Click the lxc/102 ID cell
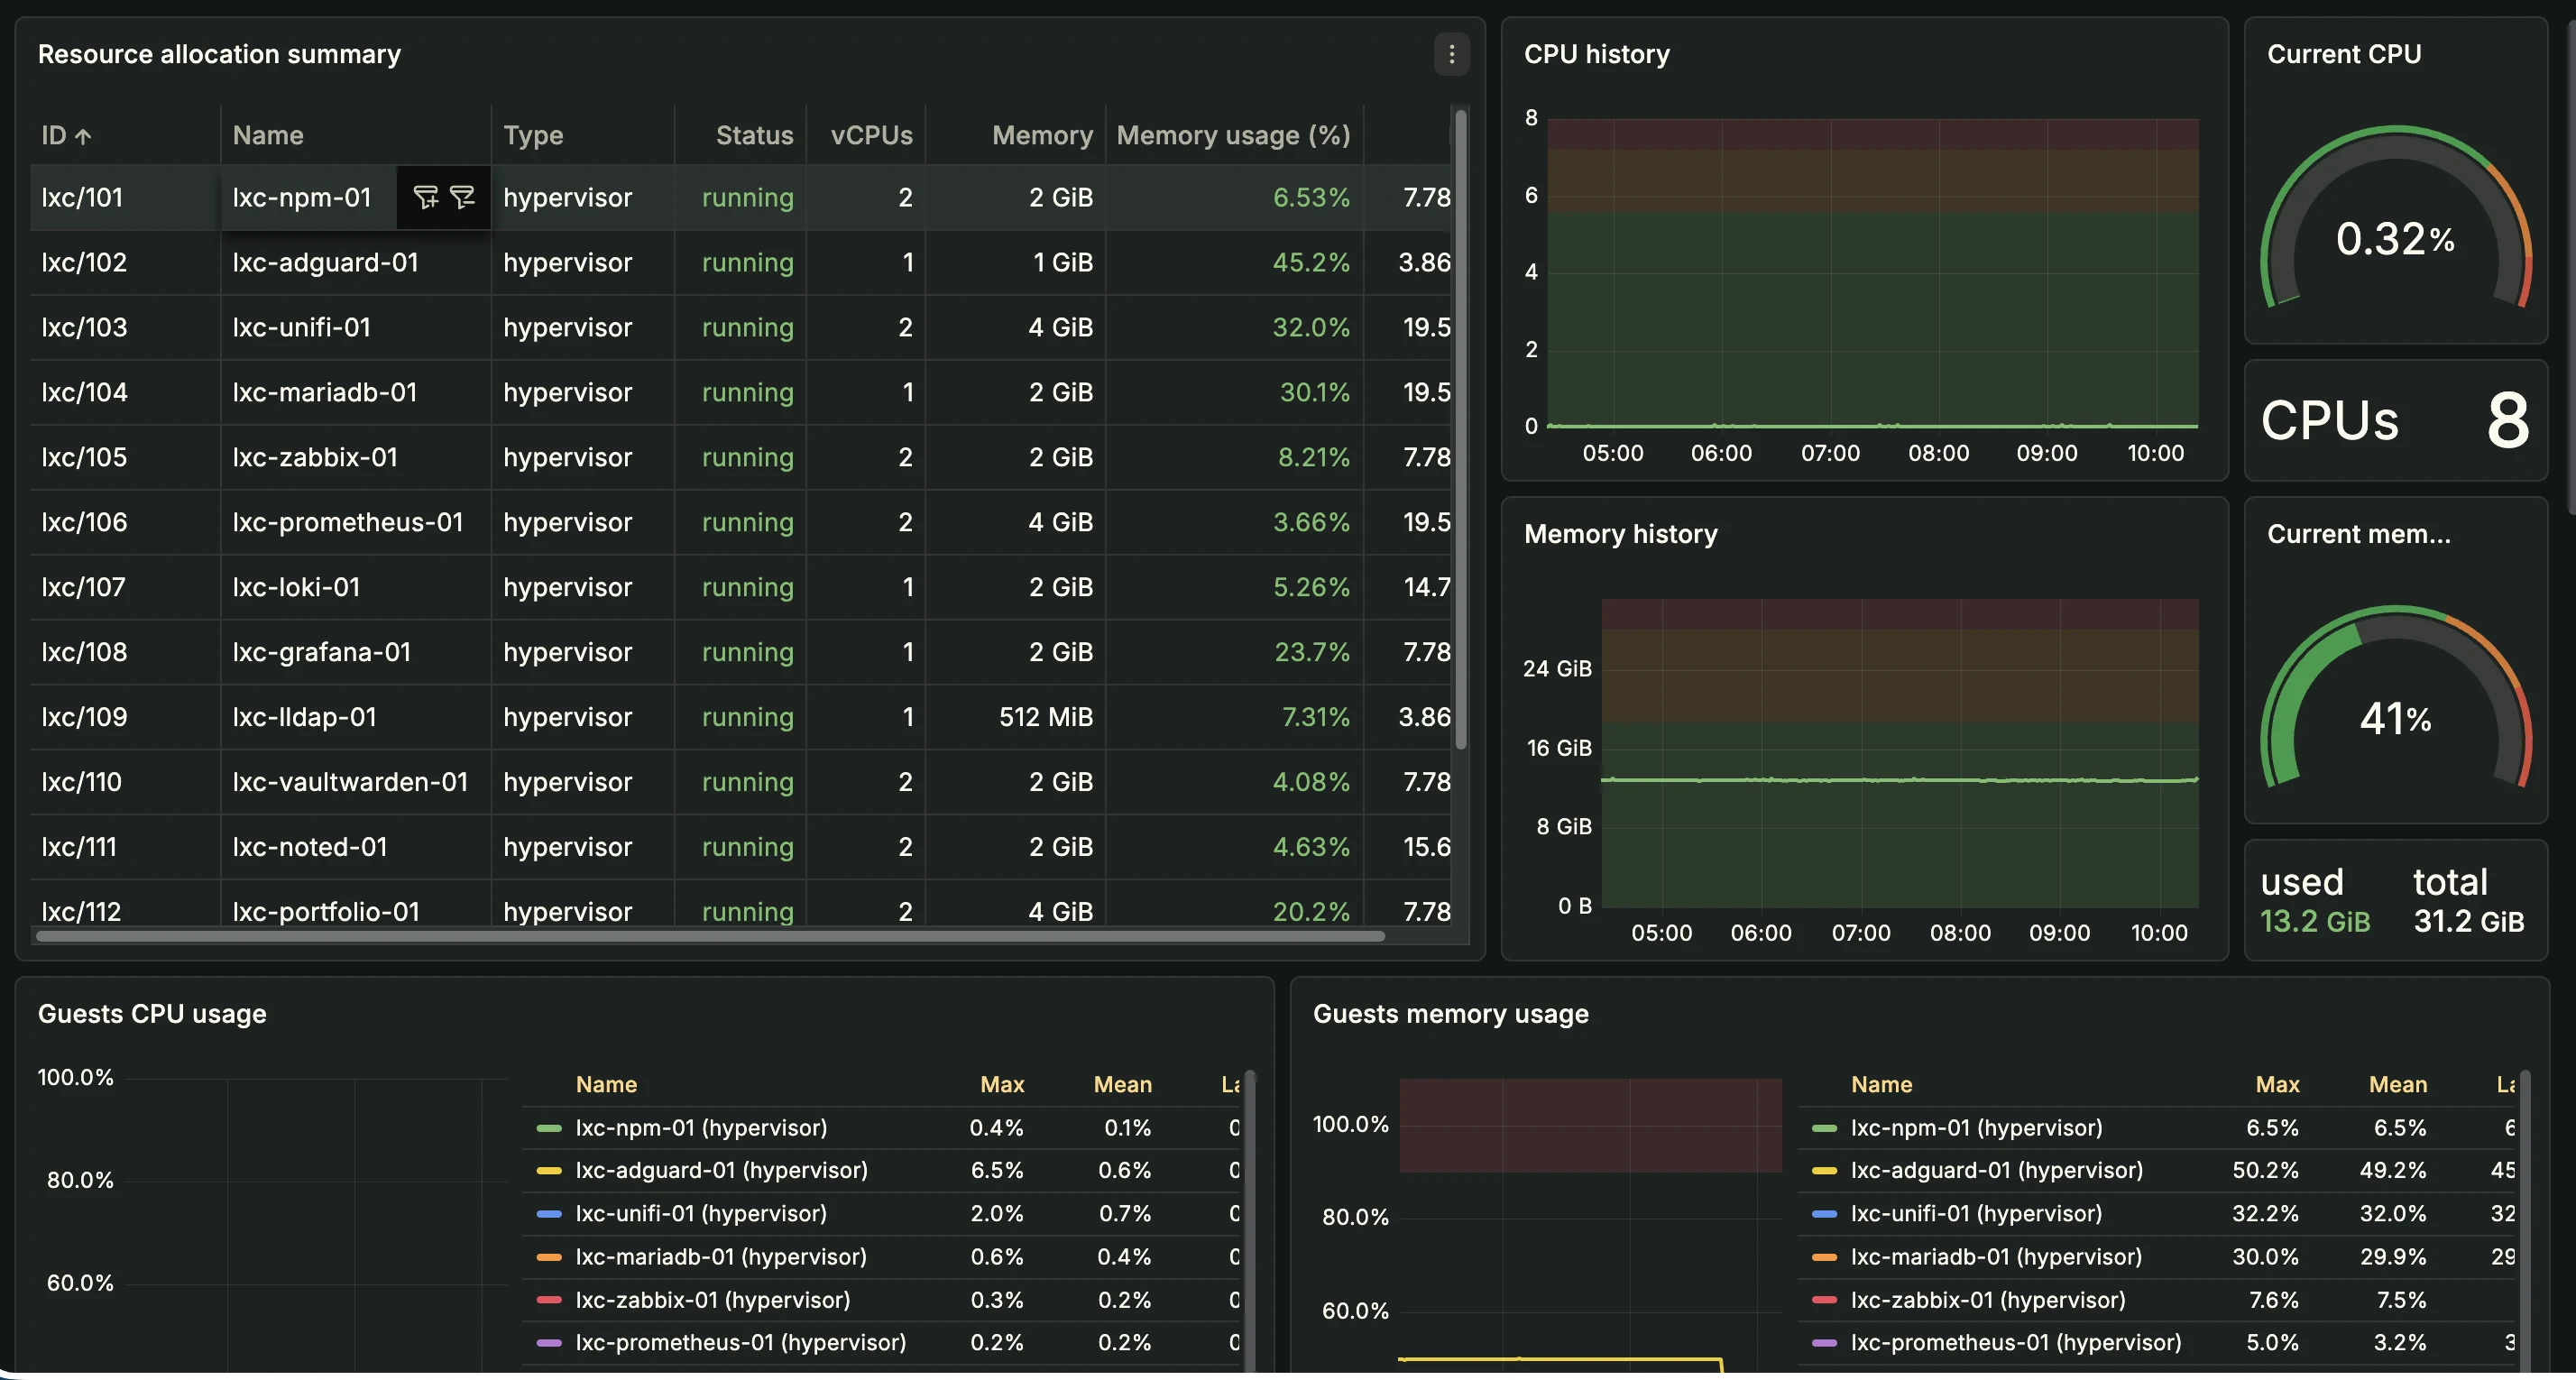The width and height of the screenshot is (2576, 1380). (x=125, y=262)
